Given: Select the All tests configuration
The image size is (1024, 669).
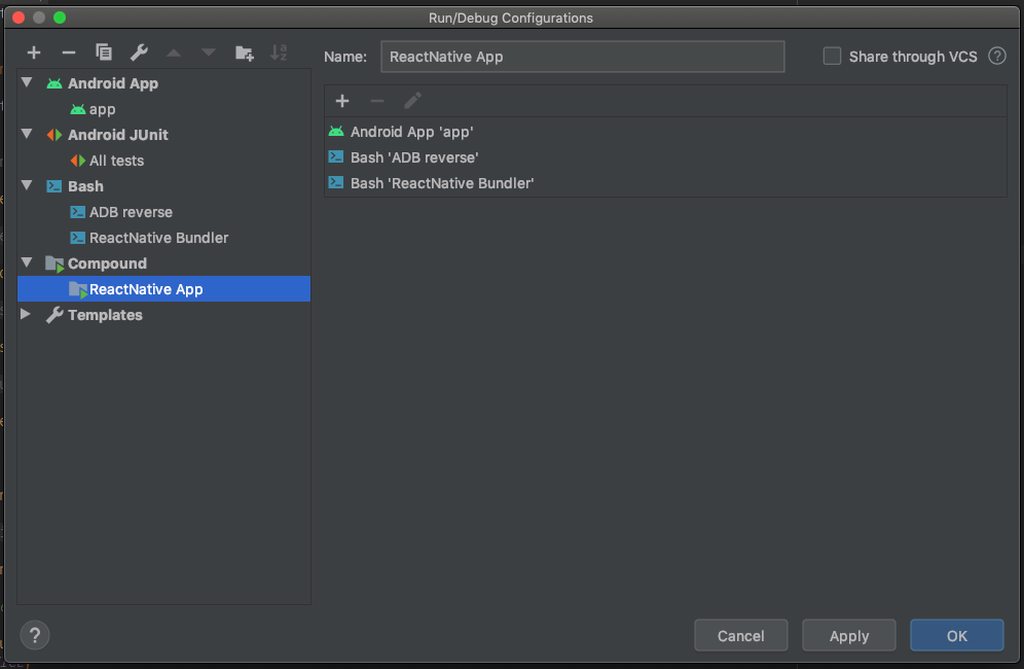Looking at the screenshot, I should (x=163, y=161).
